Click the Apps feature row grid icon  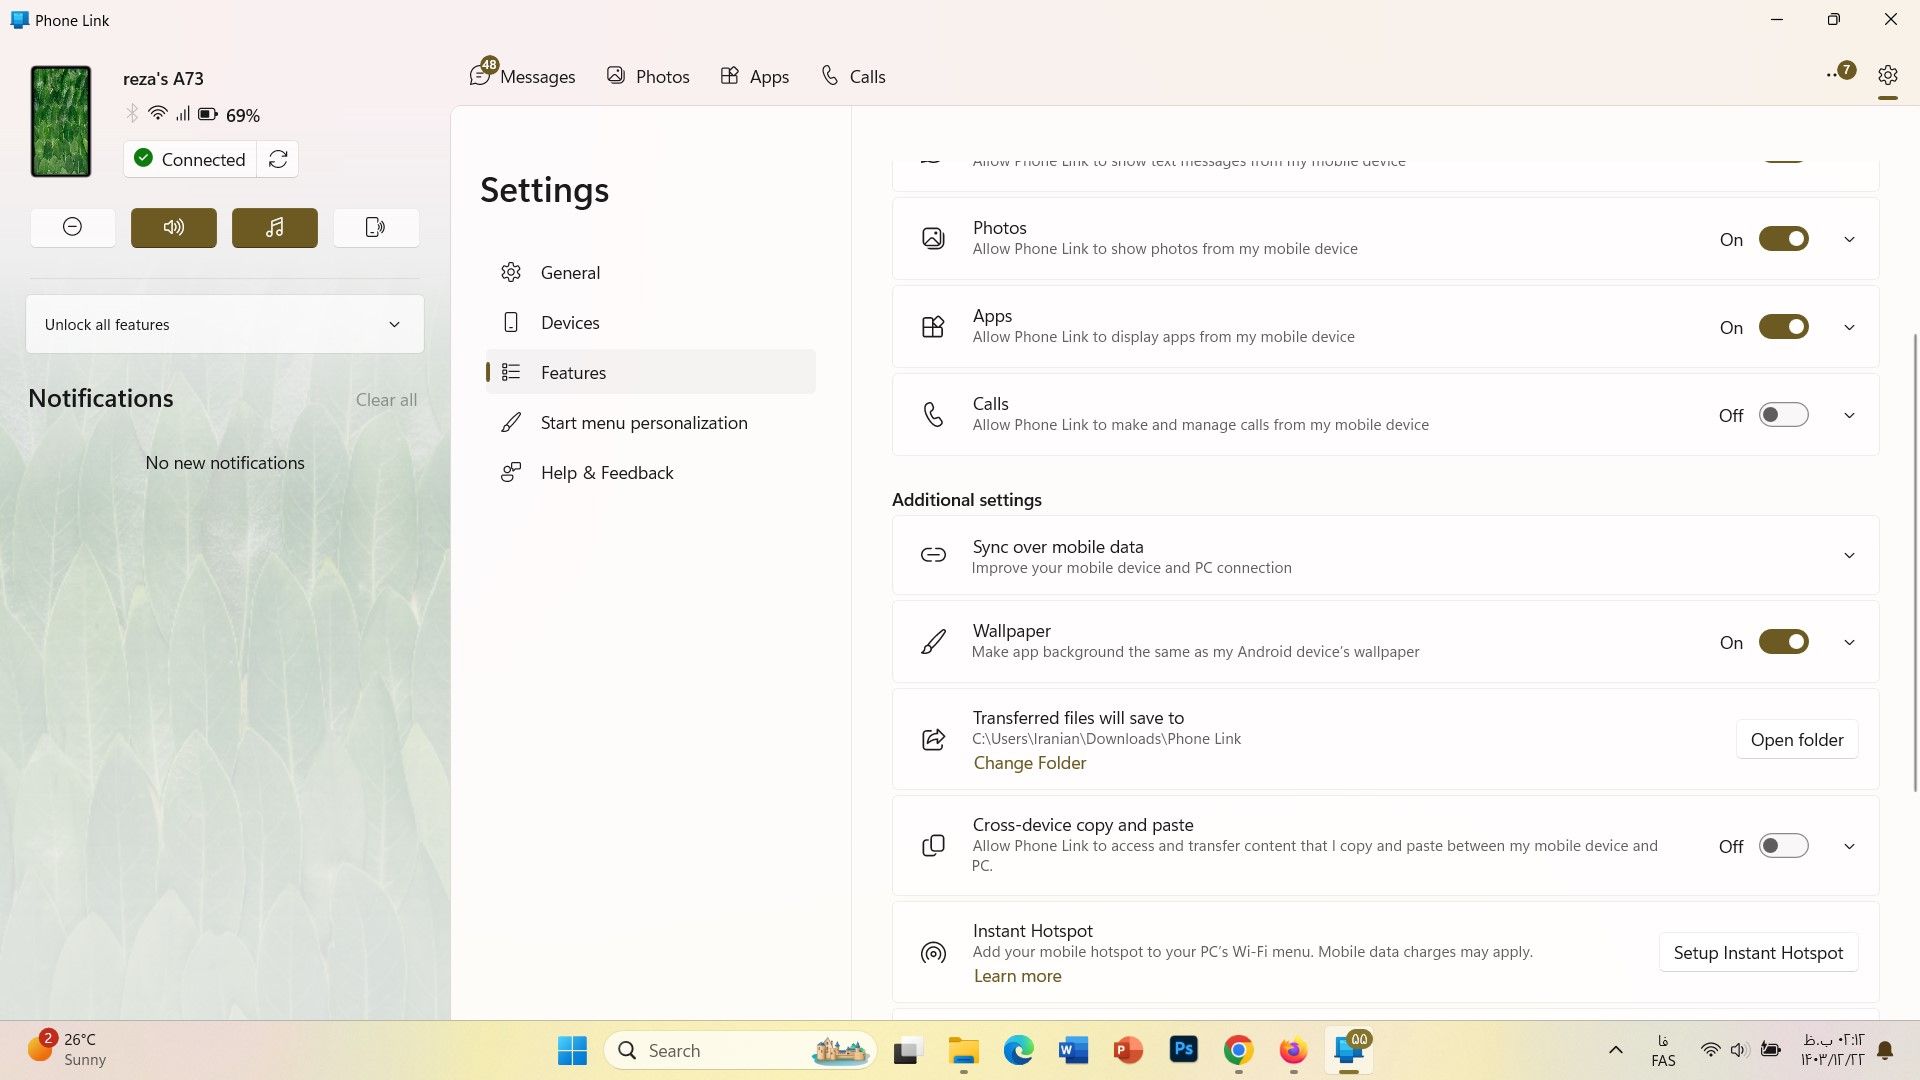pos(933,327)
